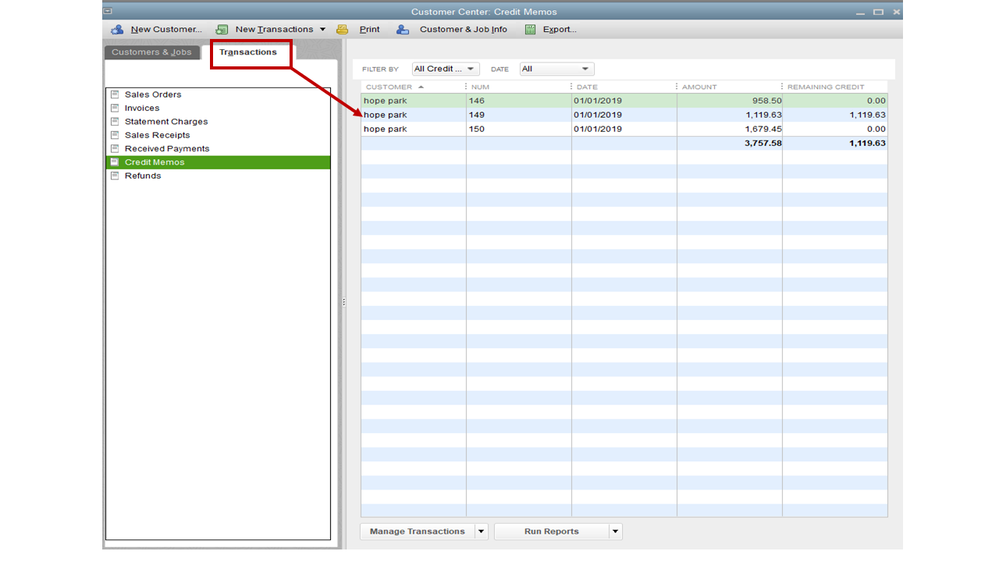The height and width of the screenshot is (562, 999).
Task: Expand the Manage Transactions arrow menu
Action: tap(481, 531)
